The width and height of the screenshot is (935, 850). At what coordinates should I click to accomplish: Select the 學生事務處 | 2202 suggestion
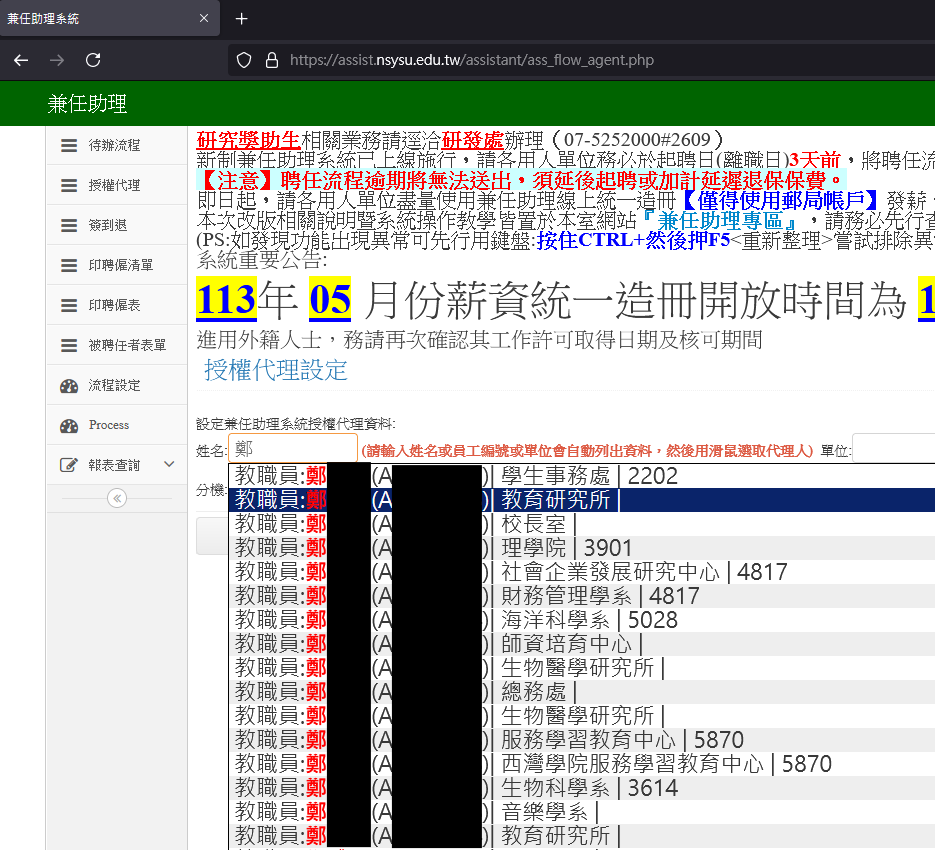582,476
